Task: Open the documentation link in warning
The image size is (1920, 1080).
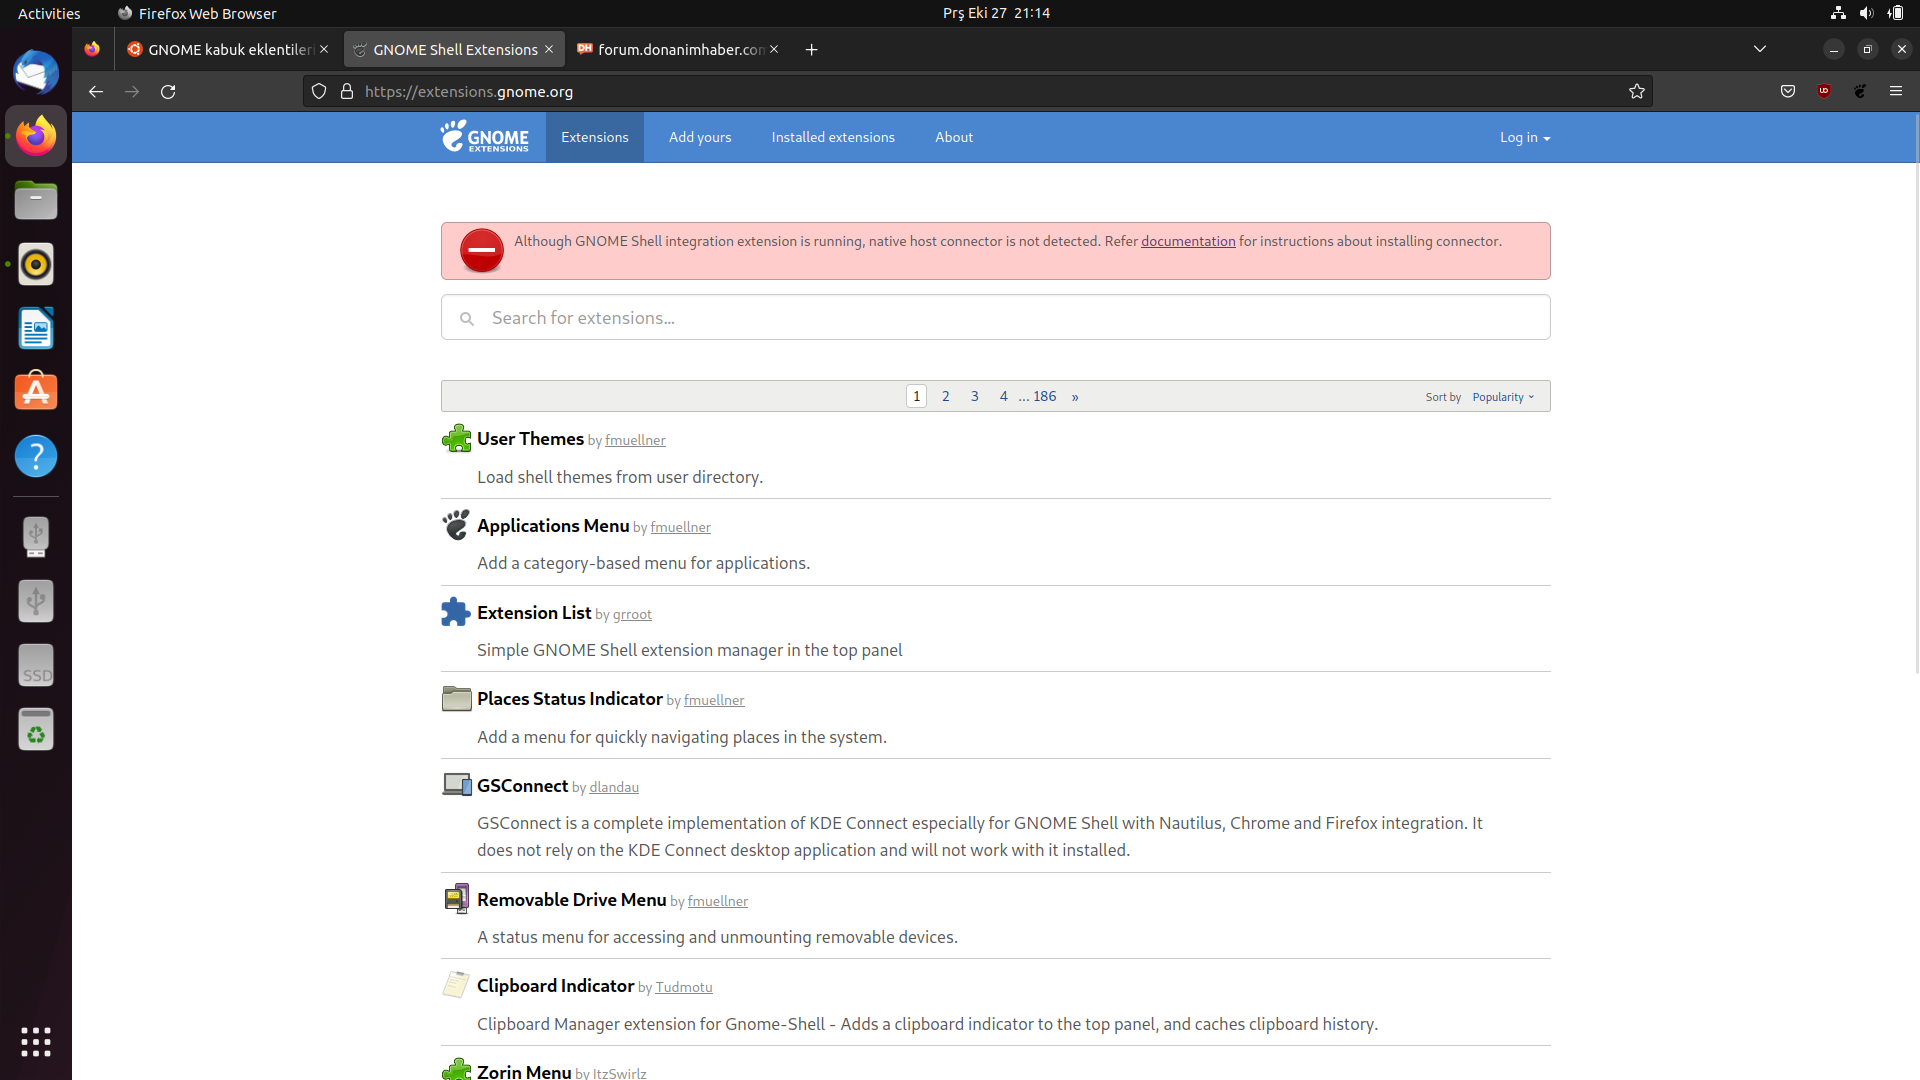Action: 1188,242
